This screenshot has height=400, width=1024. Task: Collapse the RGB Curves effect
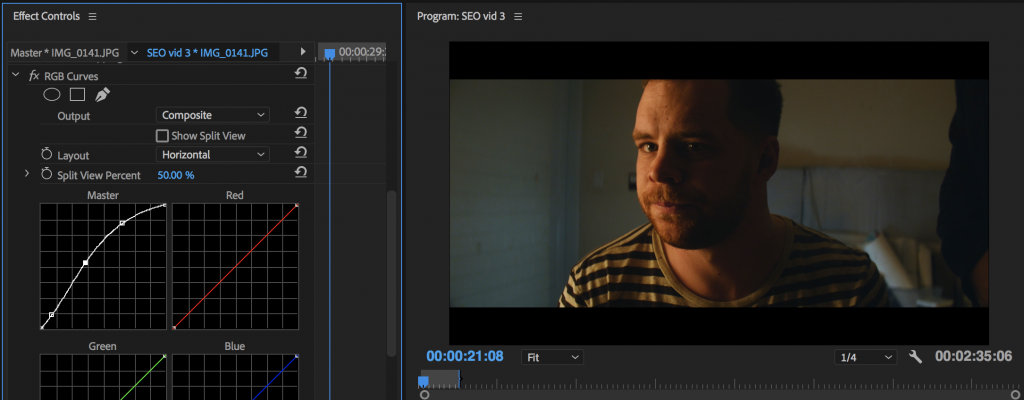(x=16, y=75)
